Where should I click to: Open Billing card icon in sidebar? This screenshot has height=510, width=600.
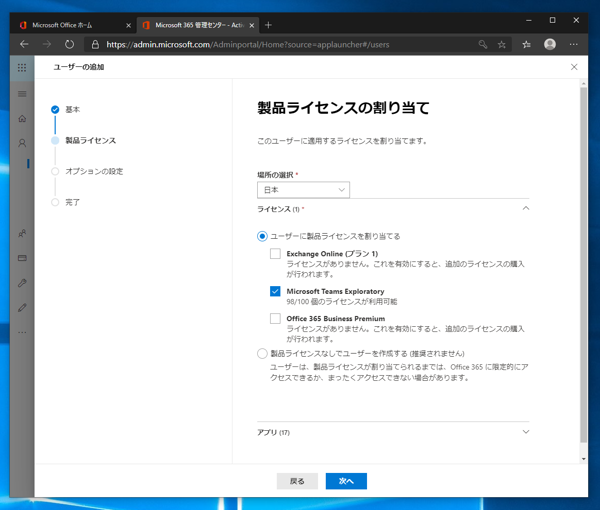point(22,258)
